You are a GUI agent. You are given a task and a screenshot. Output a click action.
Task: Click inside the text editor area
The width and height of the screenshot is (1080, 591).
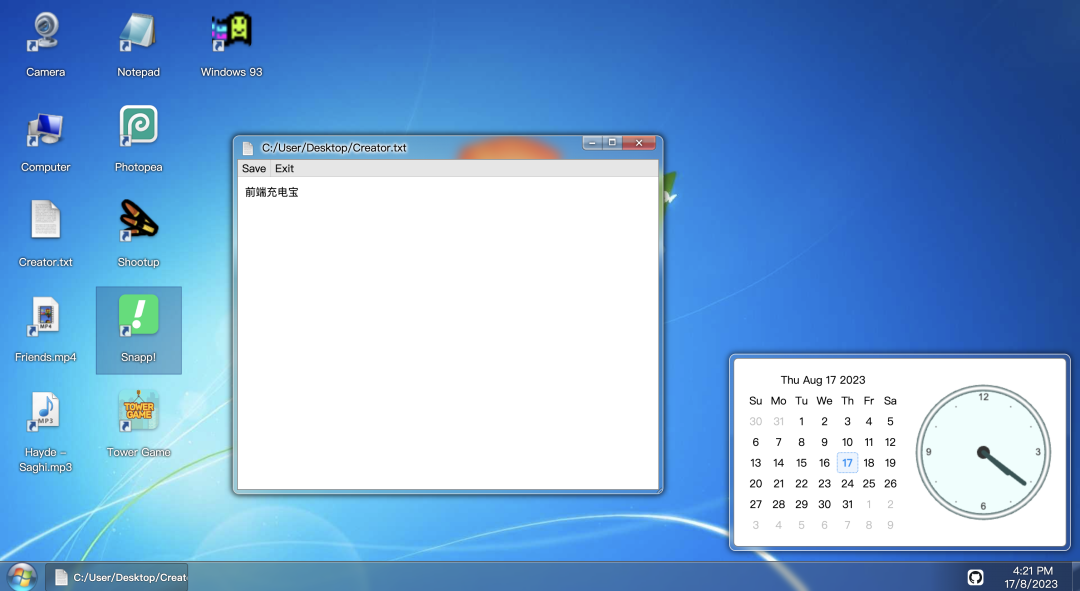tap(448, 333)
